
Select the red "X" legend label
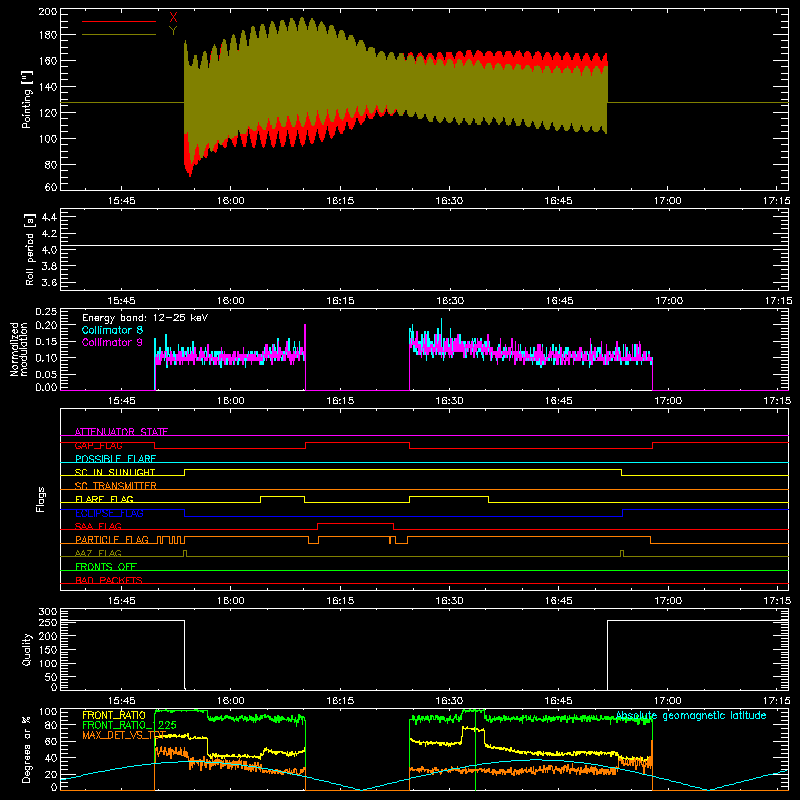pyautogui.click(x=173, y=18)
